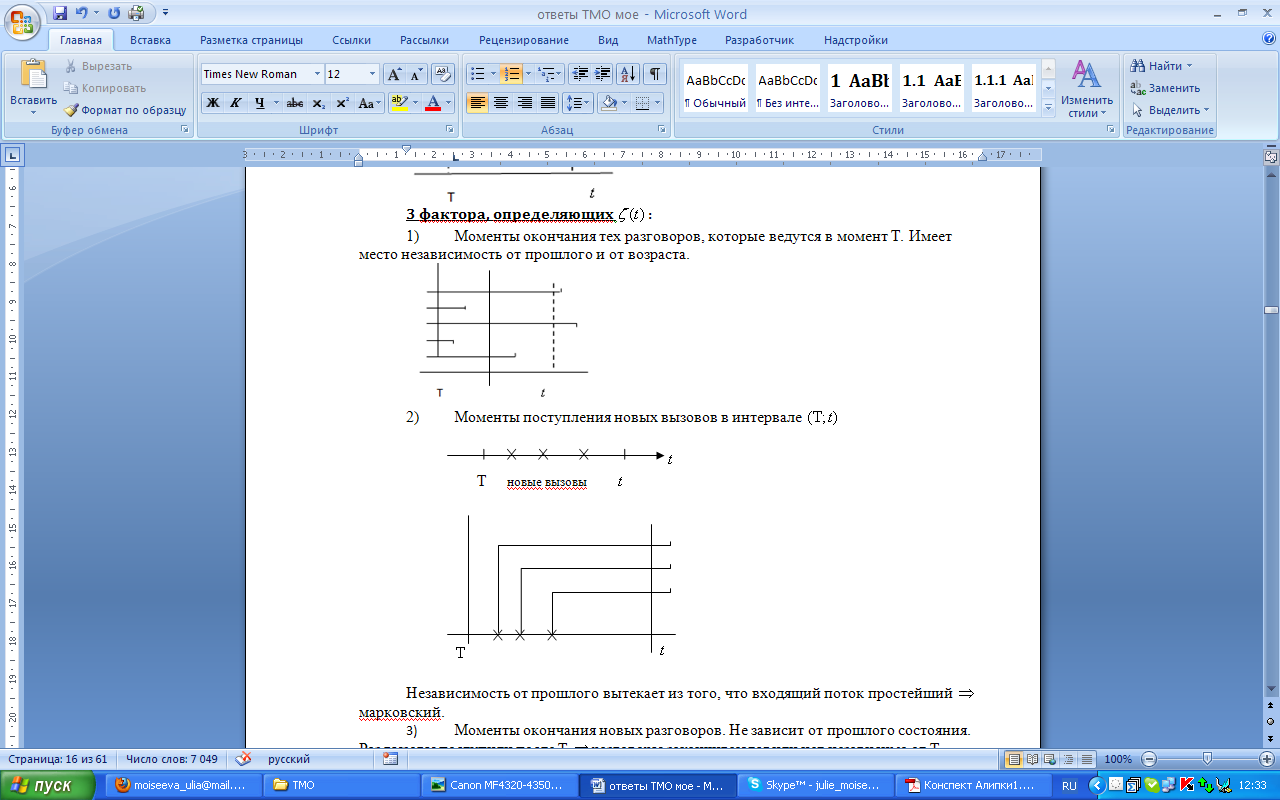Open Абзац dialog launcher
This screenshot has height=800, width=1280.
coord(662,130)
